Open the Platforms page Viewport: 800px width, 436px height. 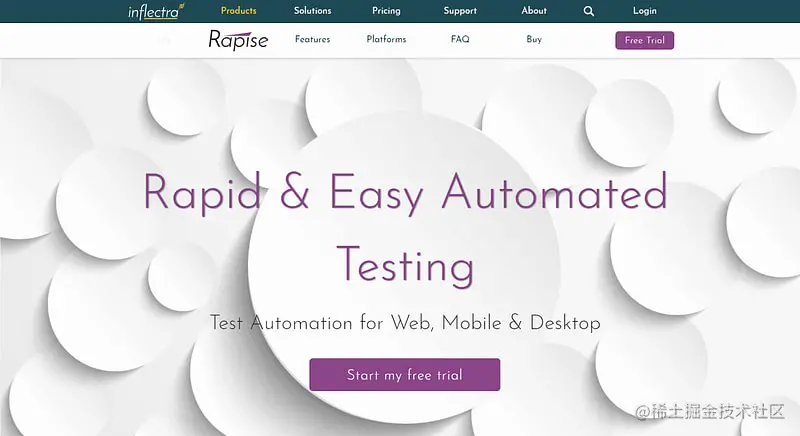(386, 39)
